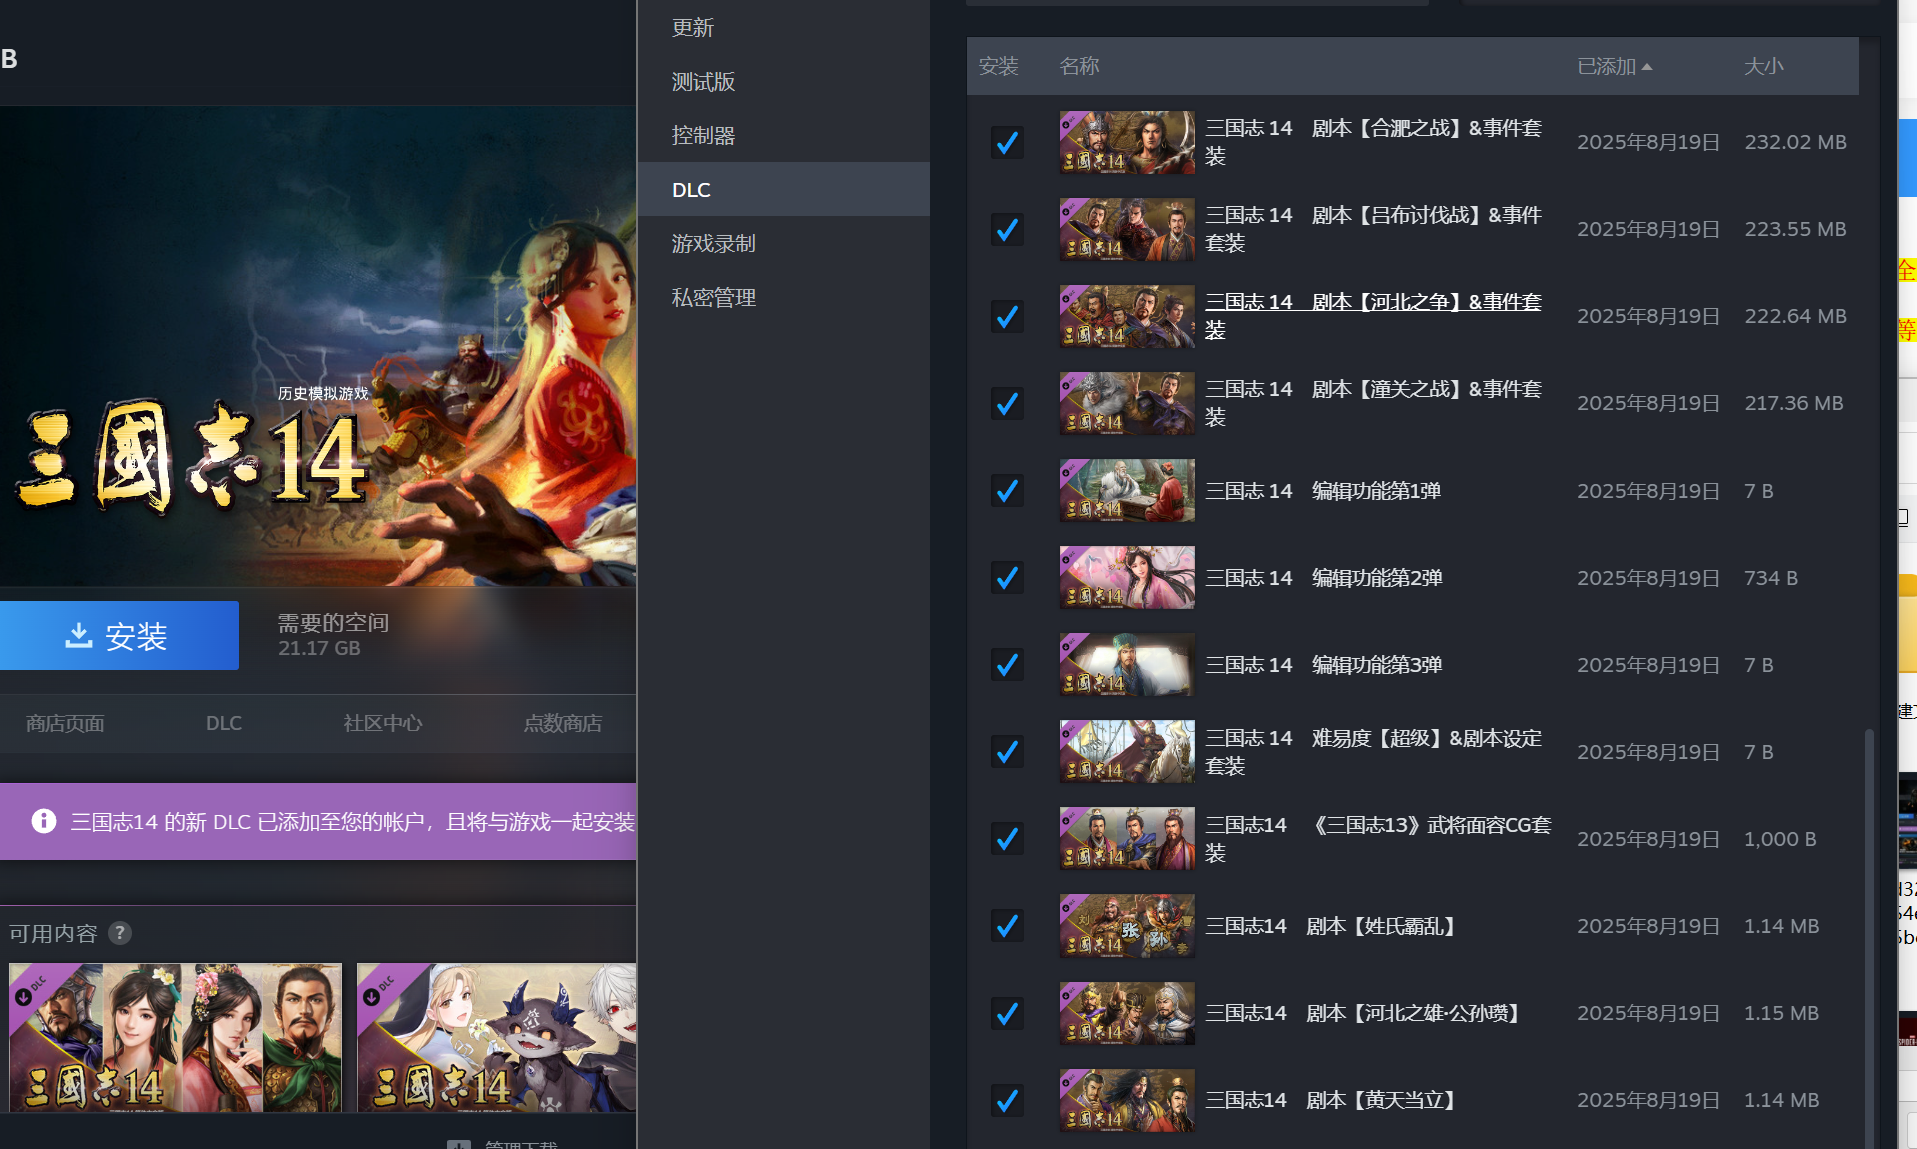Image resolution: width=1917 pixels, height=1149 pixels.
Task: Toggle checkbox for 编辑功能第3弹
Action: coord(1007,664)
